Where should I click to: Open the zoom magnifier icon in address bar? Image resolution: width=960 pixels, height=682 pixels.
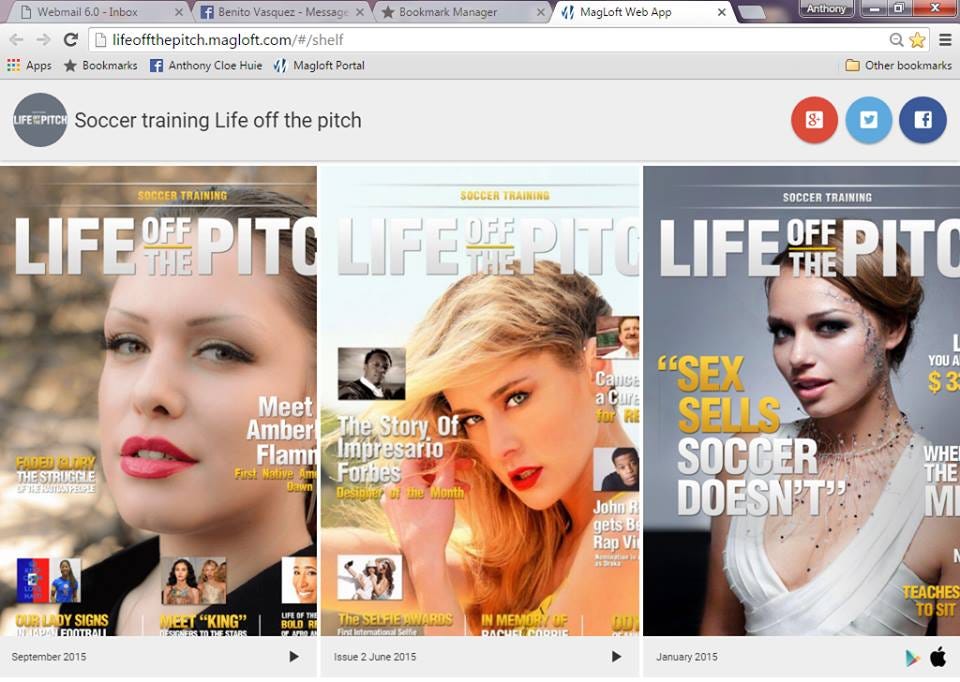coord(896,40)
